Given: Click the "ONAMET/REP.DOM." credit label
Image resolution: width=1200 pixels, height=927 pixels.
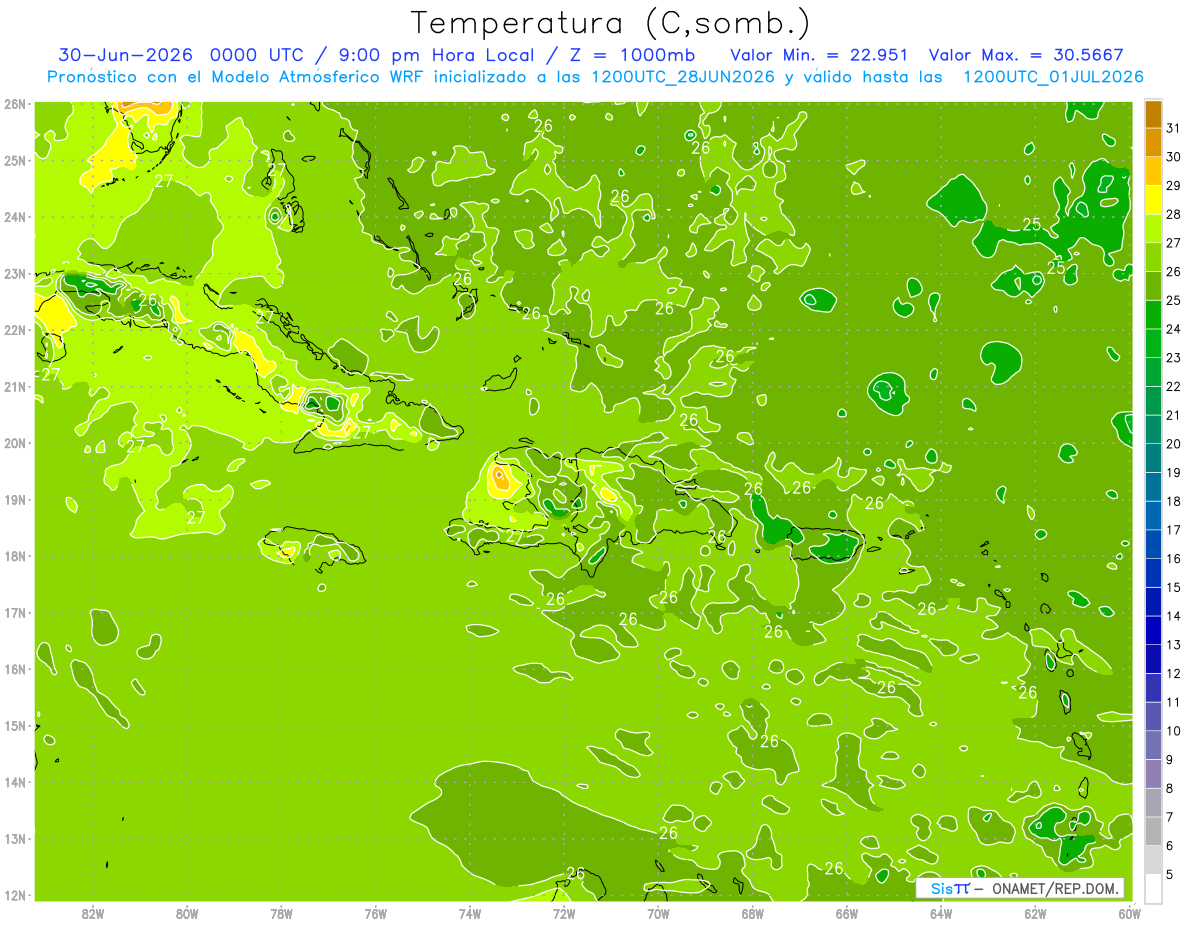Looking at the screenshot, I should click(1055, 888).
